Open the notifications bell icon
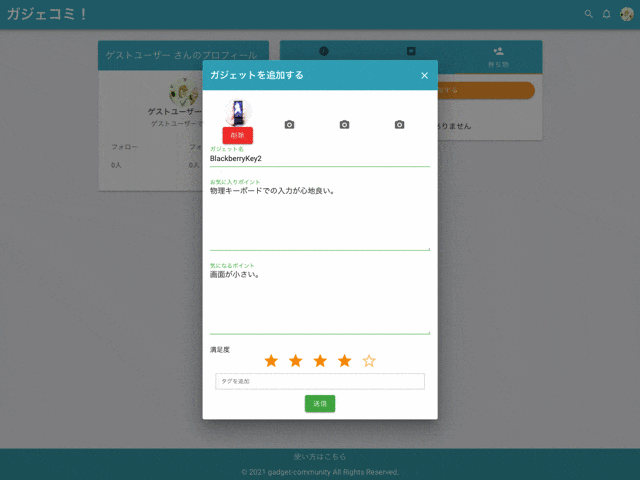Image resolution: width=640 pixels, height=480 pixels. 607,14
